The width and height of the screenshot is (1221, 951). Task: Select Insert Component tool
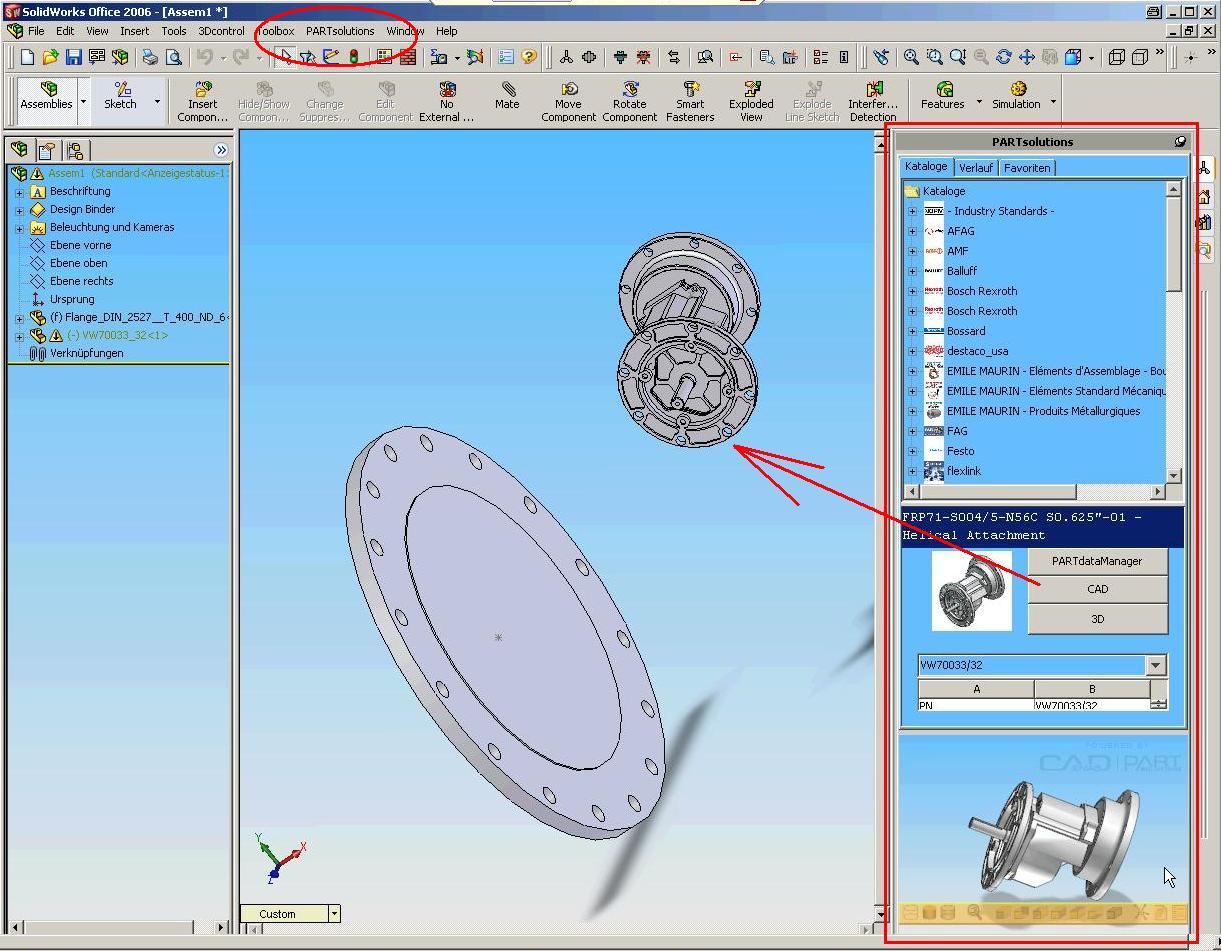click(202, 103)
